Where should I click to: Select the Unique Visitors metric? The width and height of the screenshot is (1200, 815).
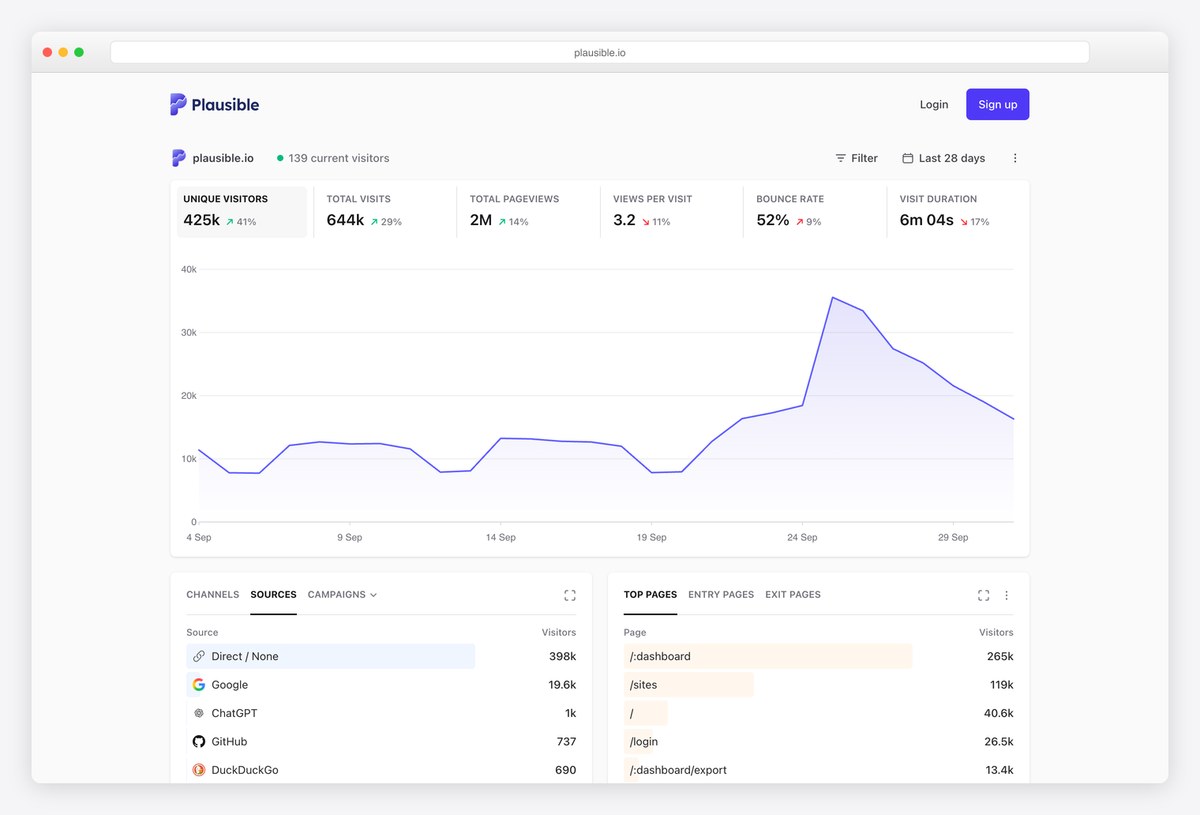(x=242, y=212)
